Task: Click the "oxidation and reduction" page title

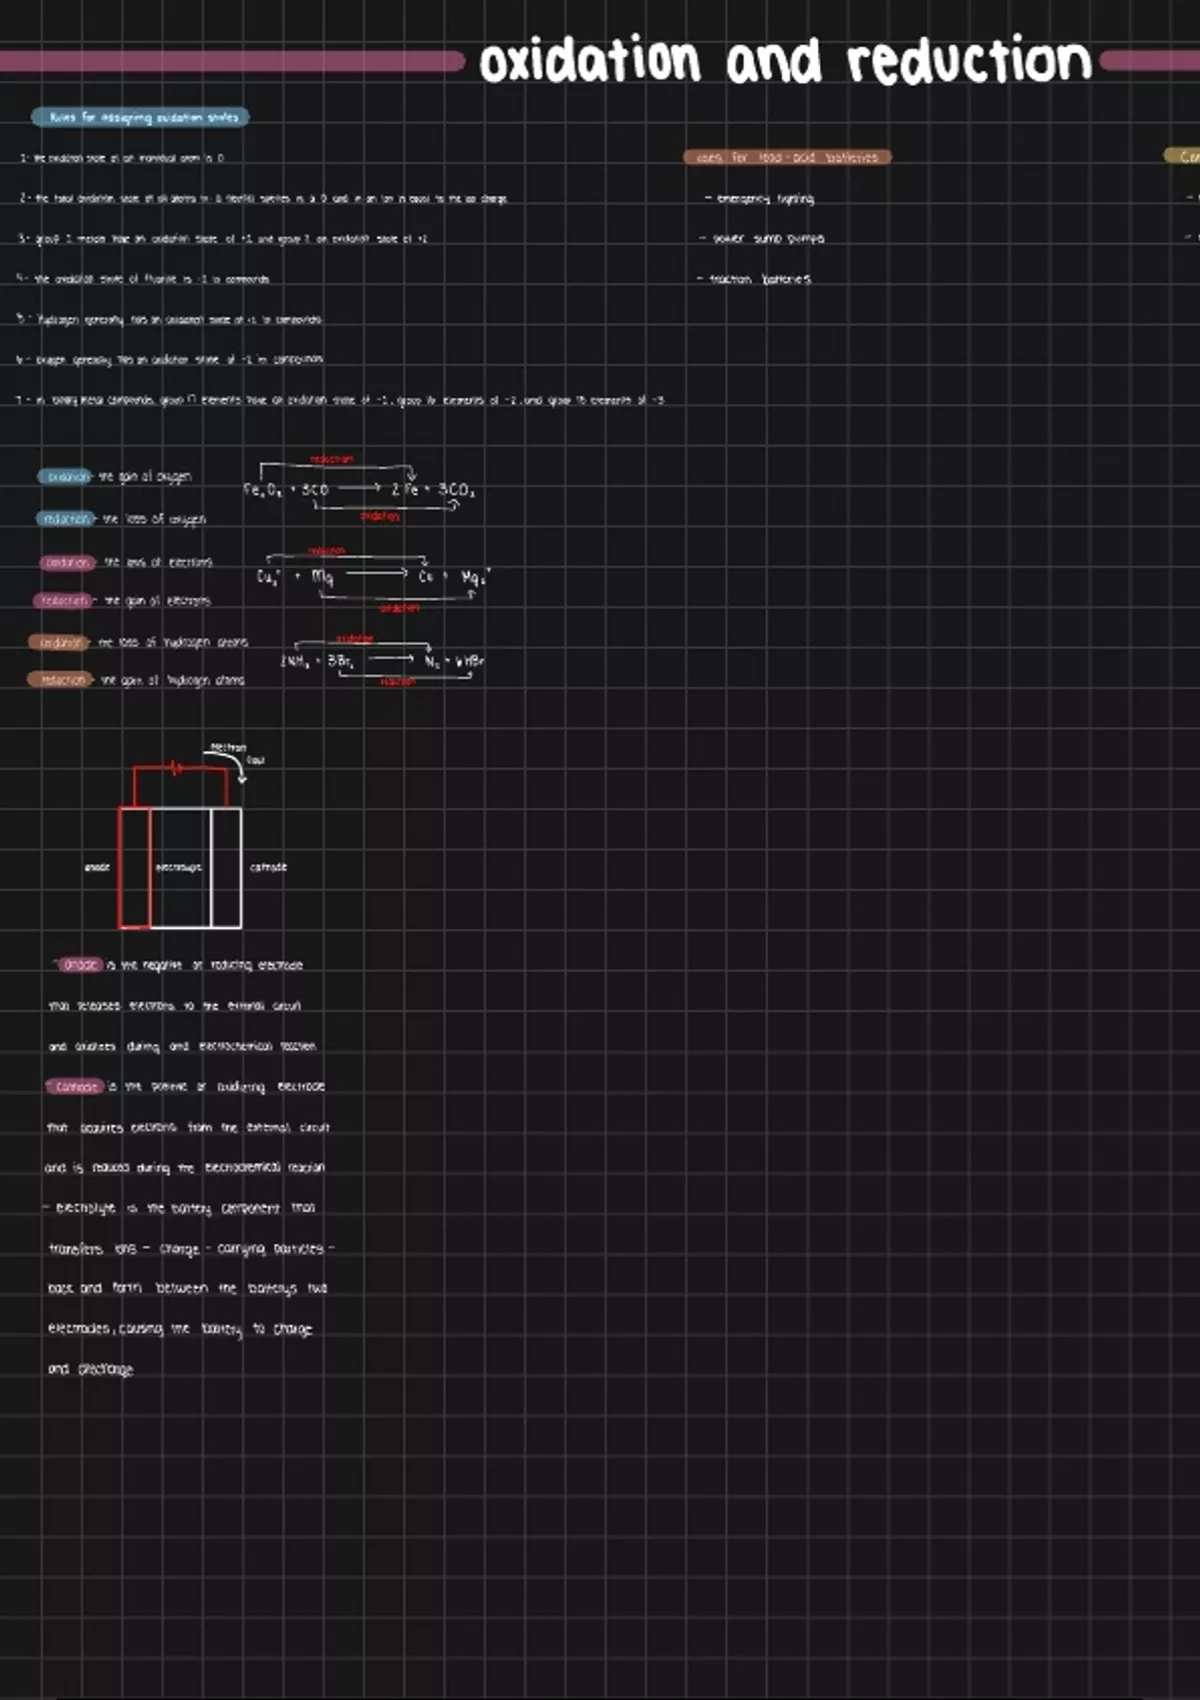Action: pos(785,62)
